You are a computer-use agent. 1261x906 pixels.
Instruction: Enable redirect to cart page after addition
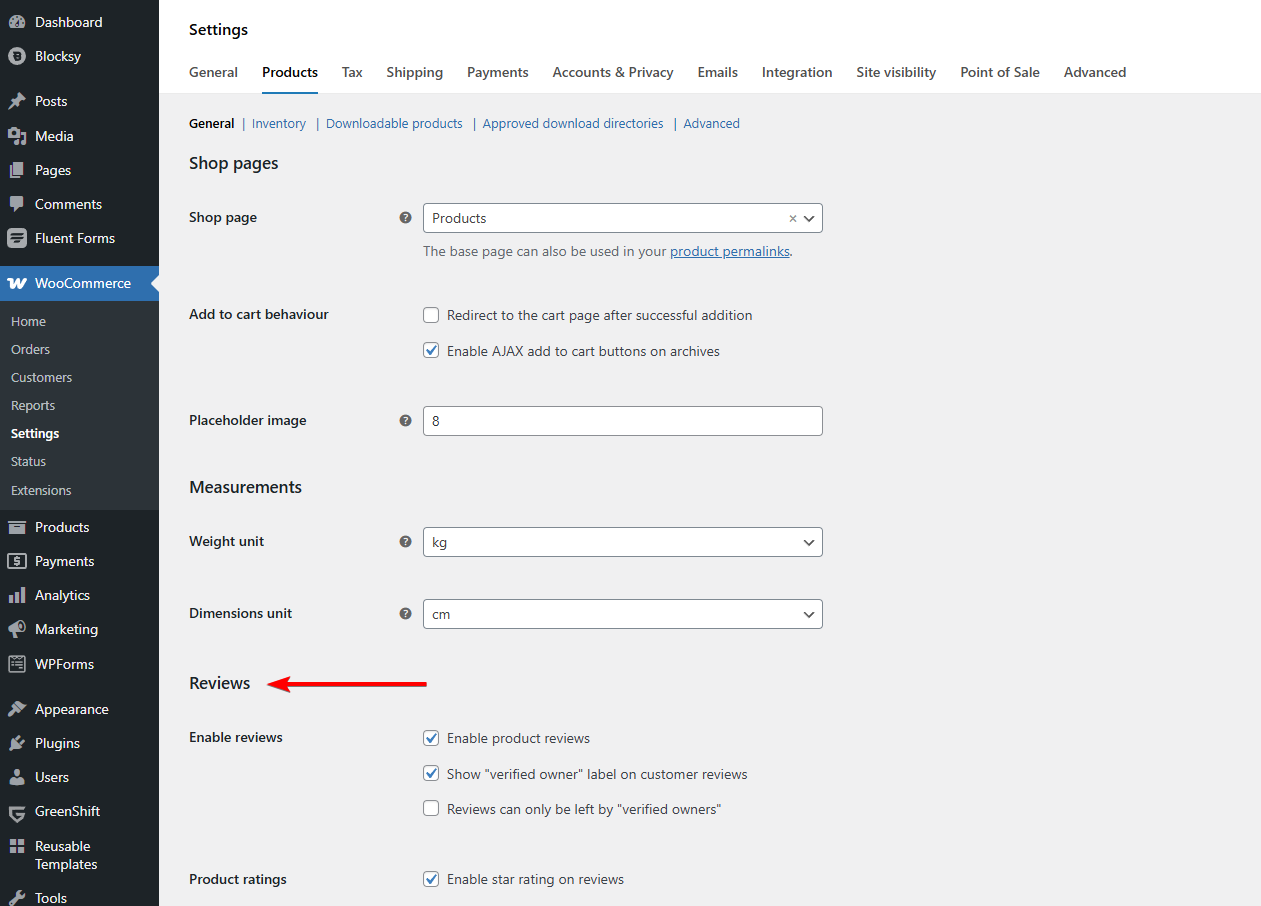[x=431, y=315]
